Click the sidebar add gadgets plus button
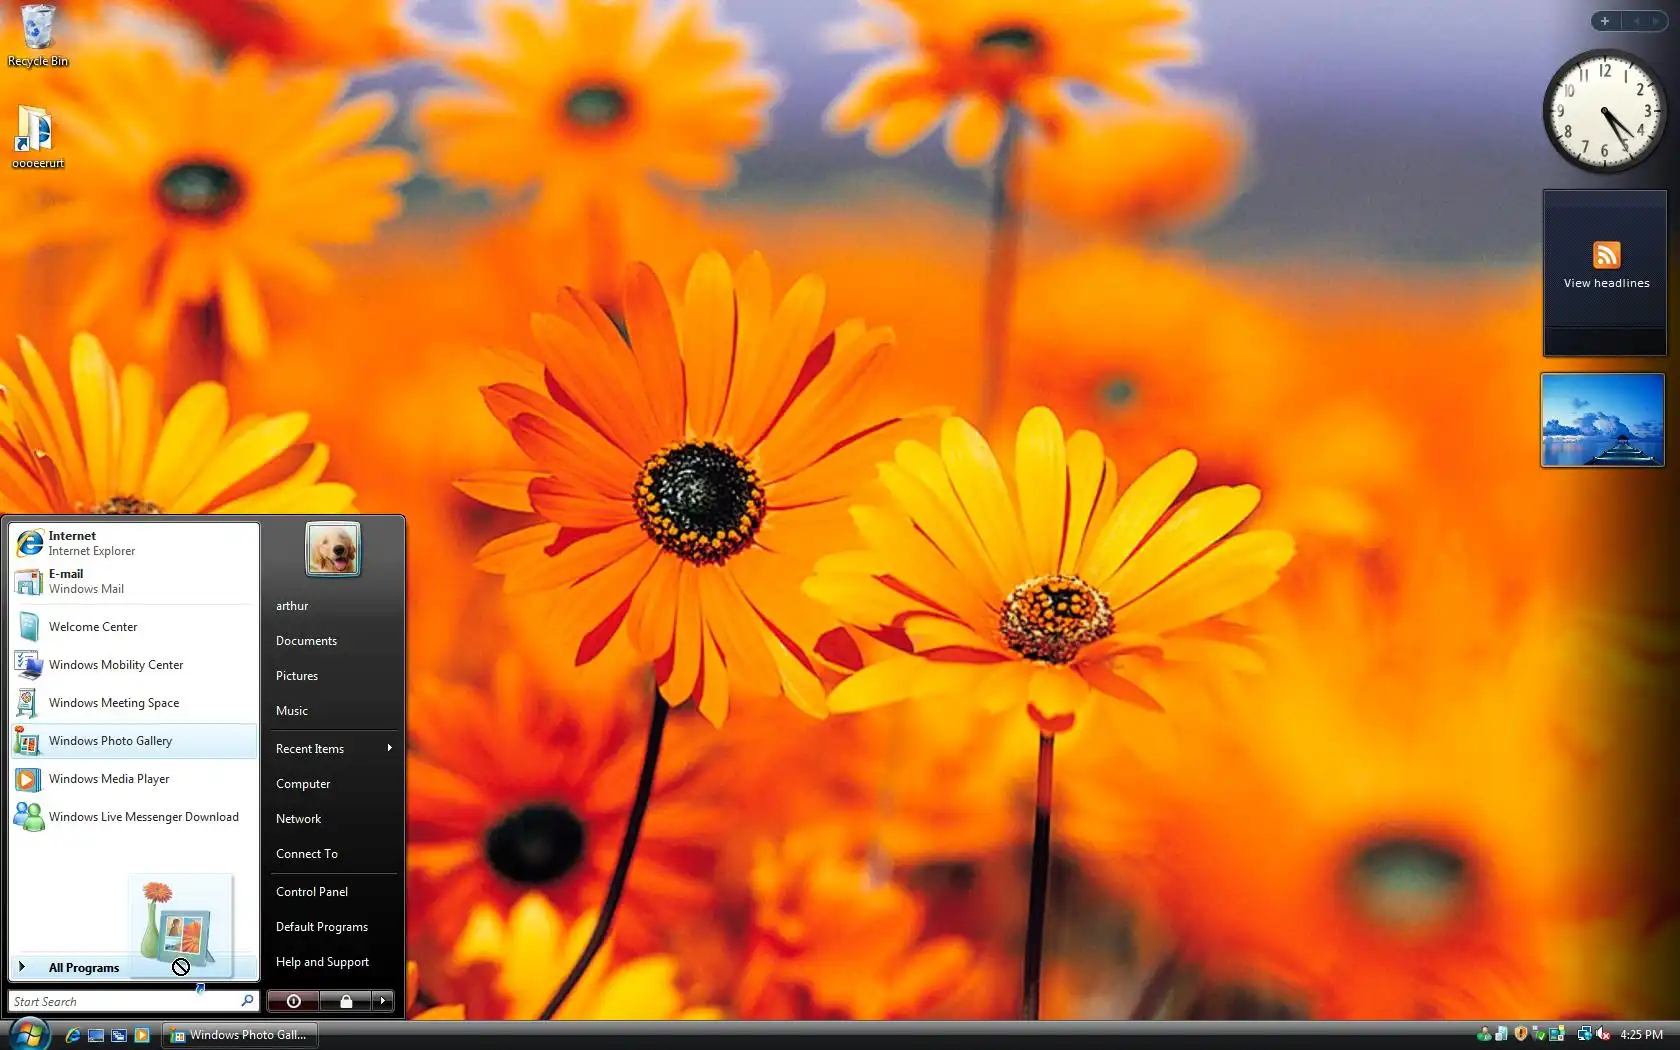 [x=1605, y=21]
